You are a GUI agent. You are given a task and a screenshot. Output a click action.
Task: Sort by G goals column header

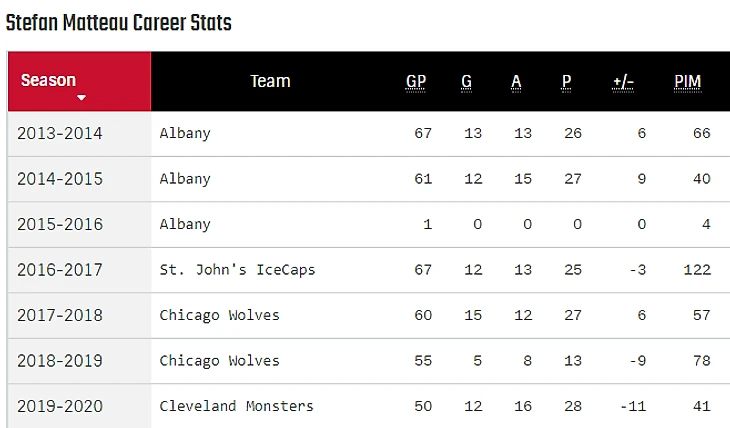point(467,81)
